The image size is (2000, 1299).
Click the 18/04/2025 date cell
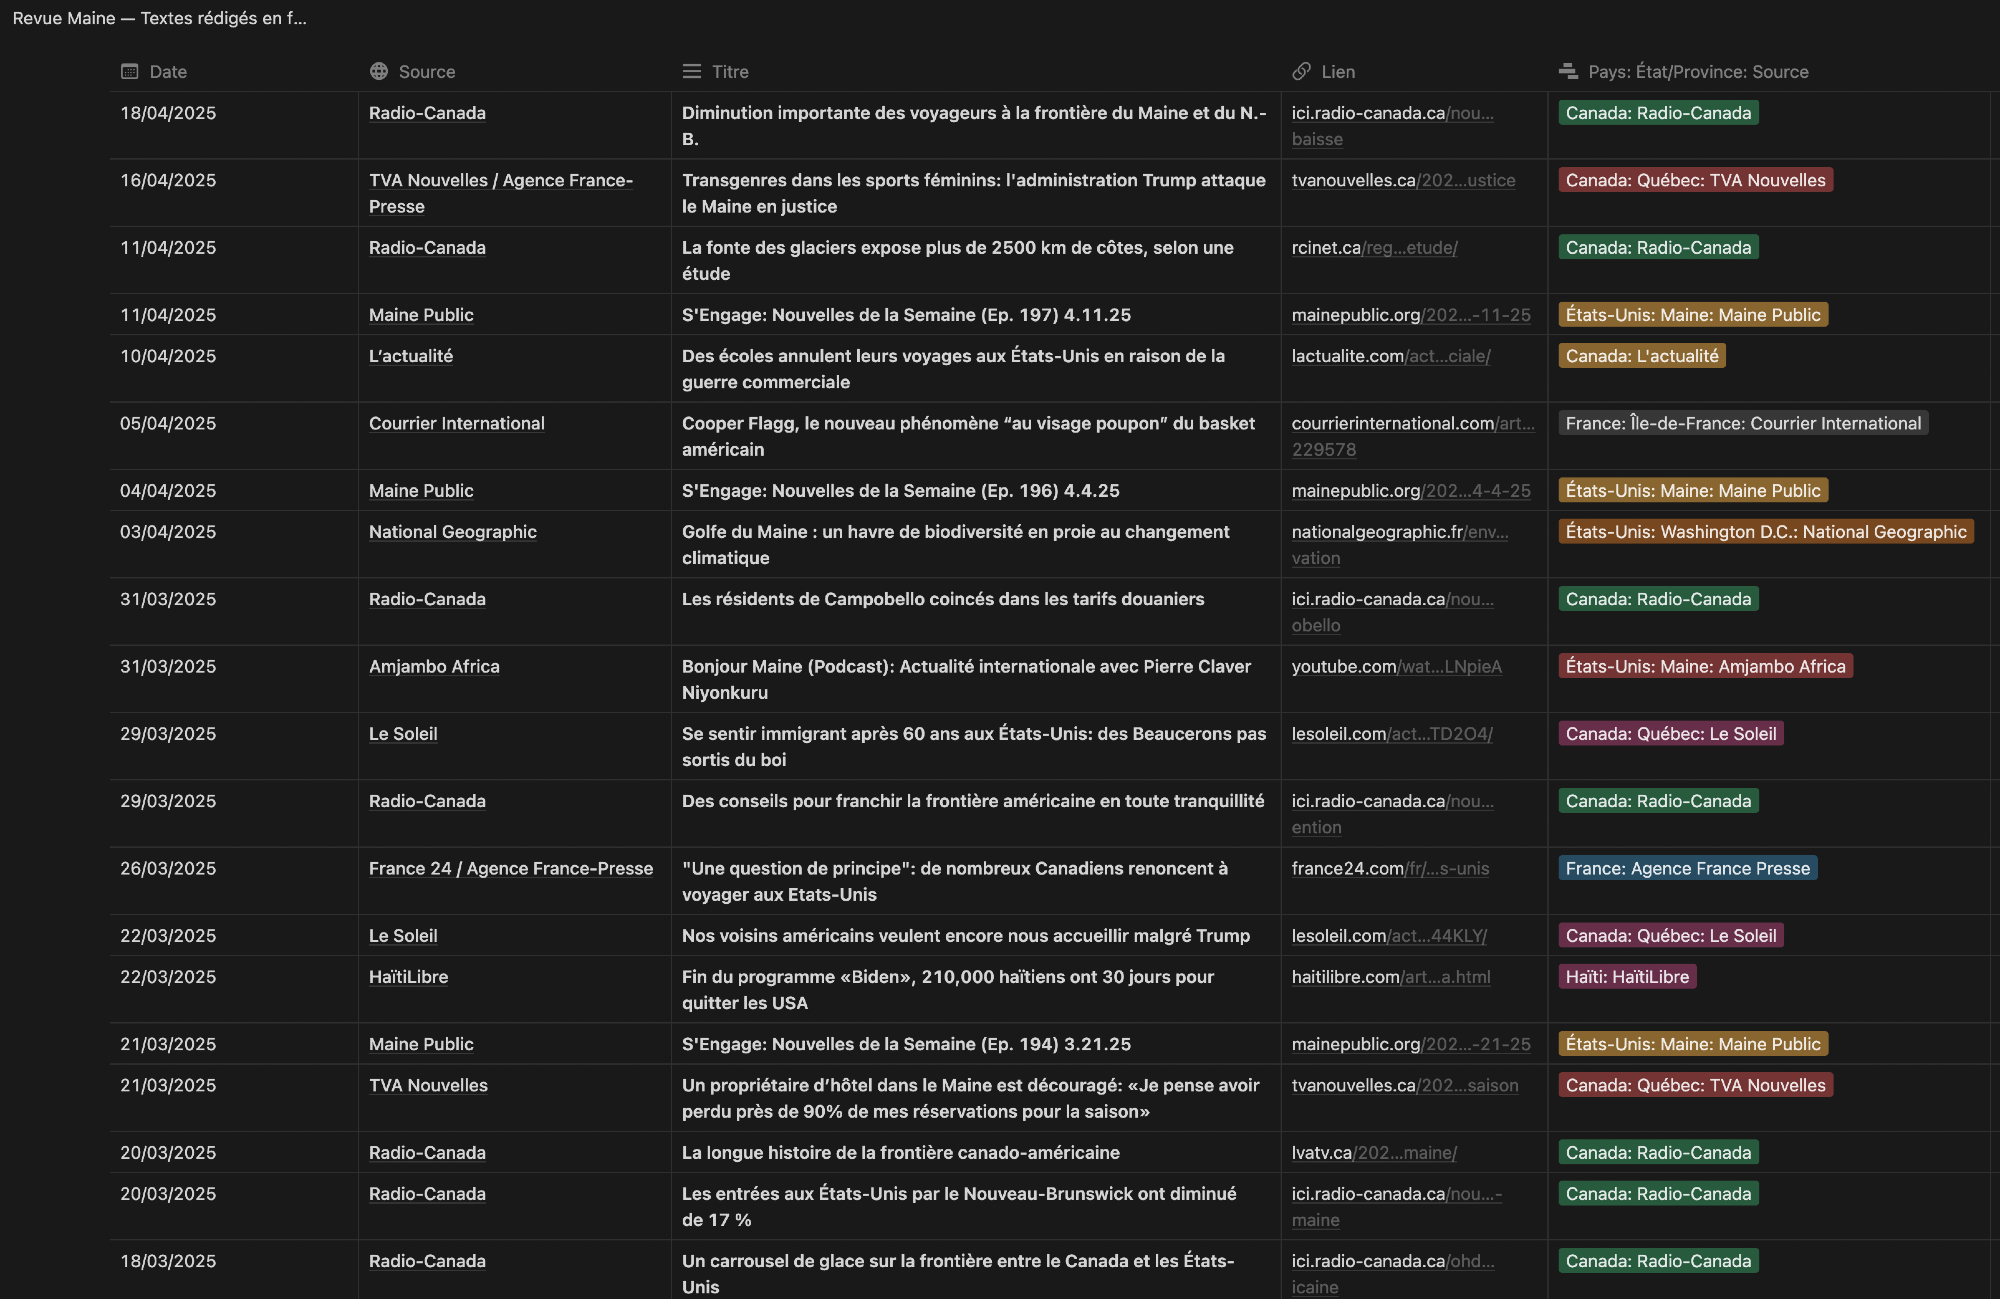[x=168, y=113]
